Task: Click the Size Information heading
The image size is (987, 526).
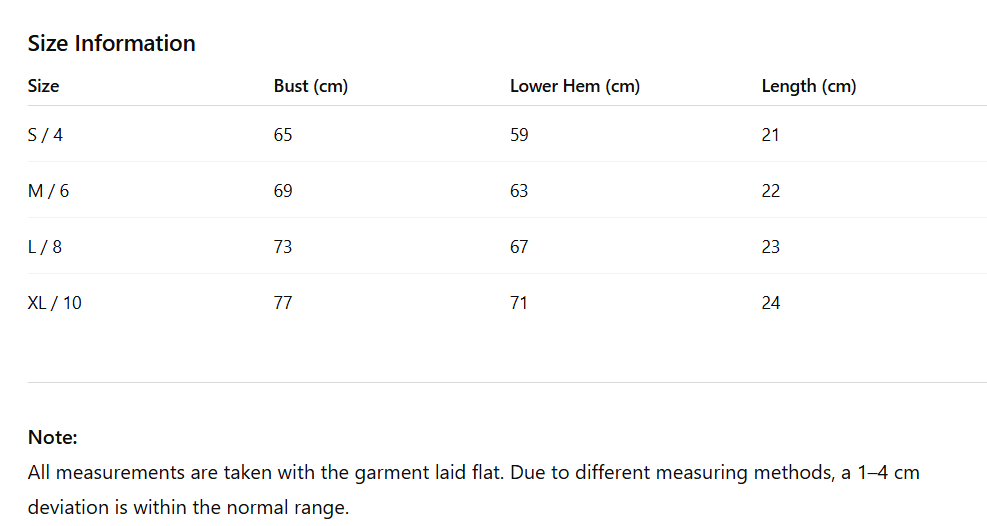Action: (x=111, y=44)
